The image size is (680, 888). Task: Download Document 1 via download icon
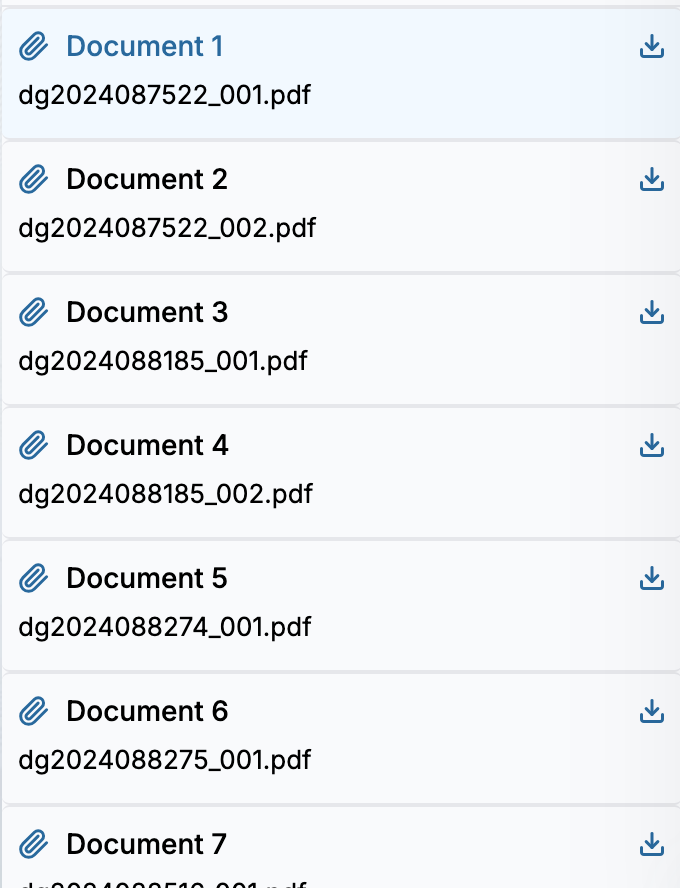point(651,47)
